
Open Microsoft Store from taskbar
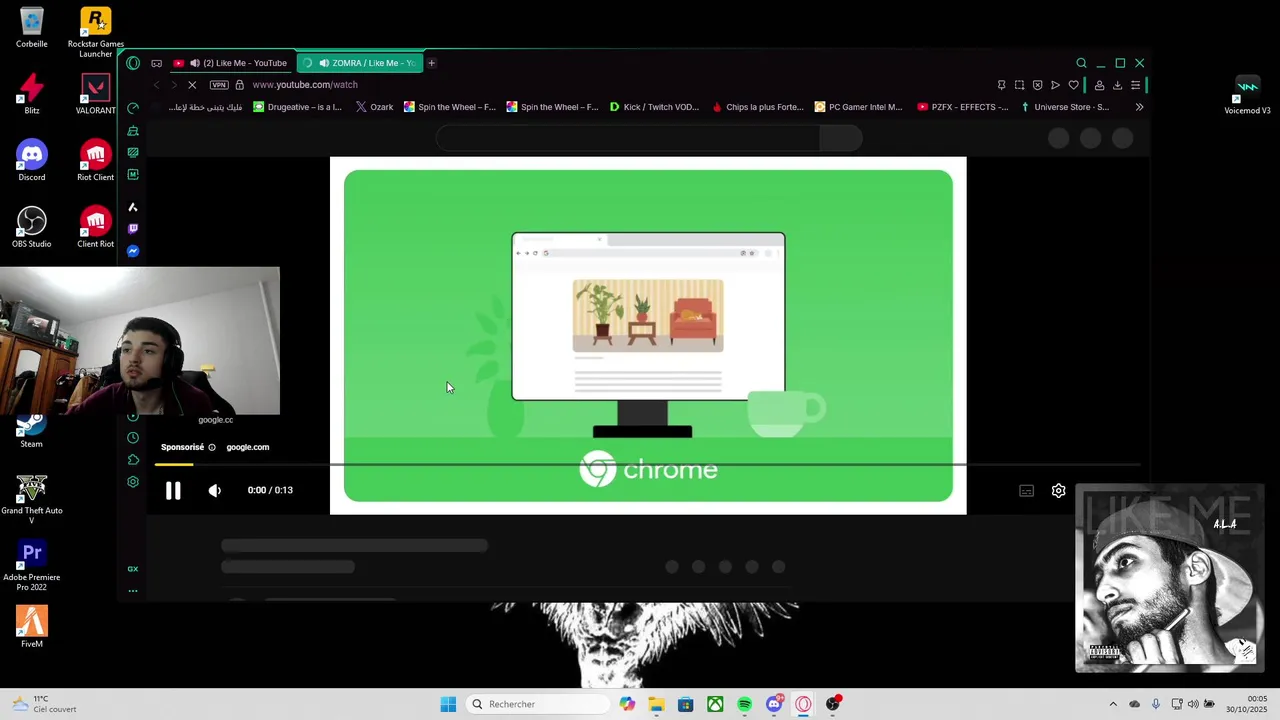(685, 704)
